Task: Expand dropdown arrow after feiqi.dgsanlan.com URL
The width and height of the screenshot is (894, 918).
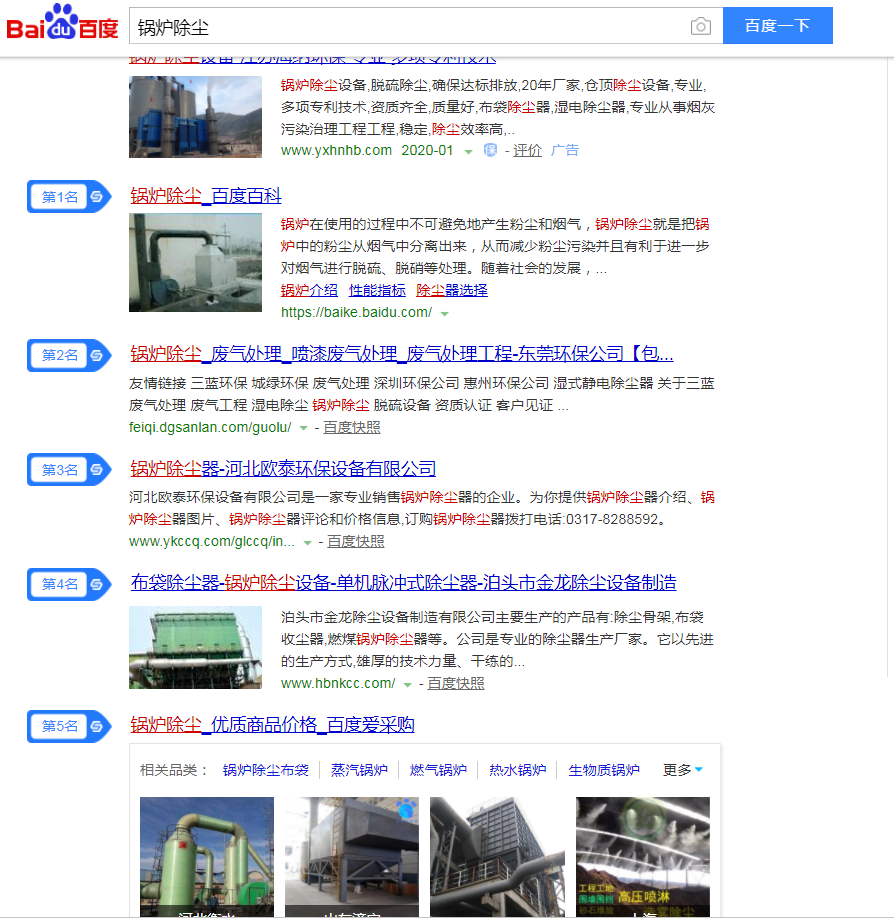Action: (x=303, y=429)
